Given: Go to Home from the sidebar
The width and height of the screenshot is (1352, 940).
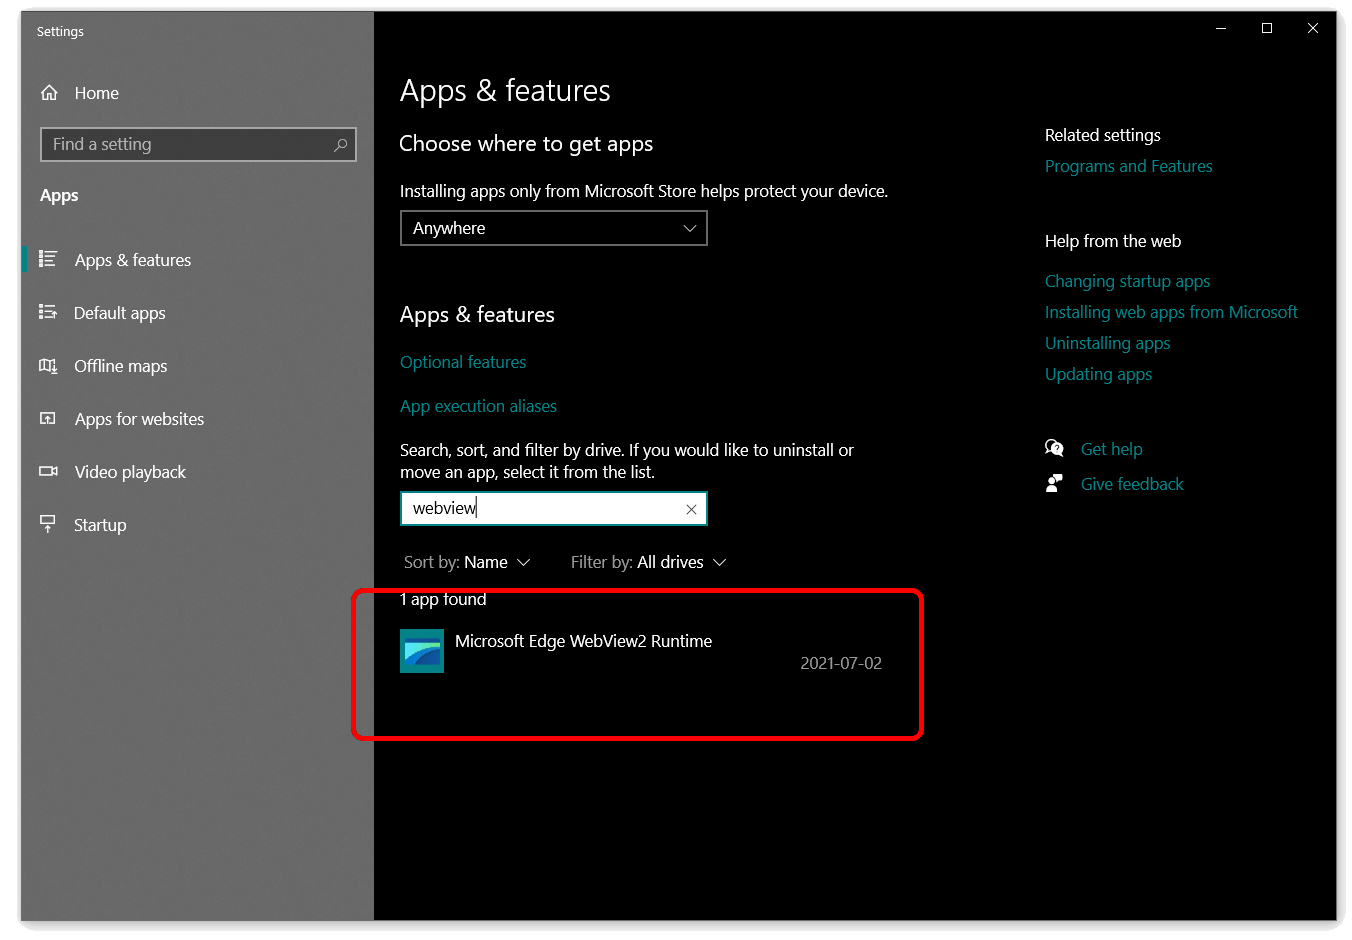Looking at the screenshot, I should [x=96, y=93].
